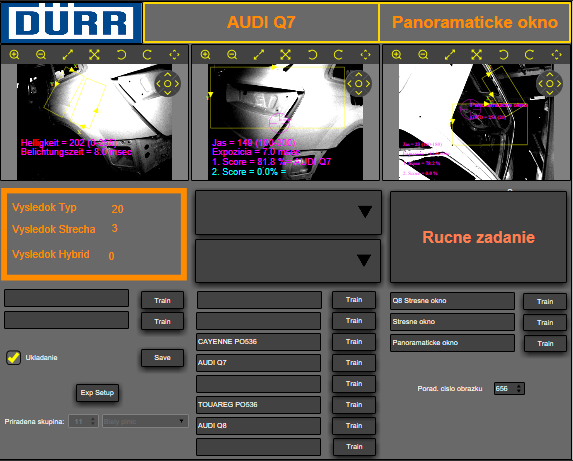This screenshot has height=461, width=573.
Task: Select diagonal fit tool in left viewer
Action: (x=68, y=55)
